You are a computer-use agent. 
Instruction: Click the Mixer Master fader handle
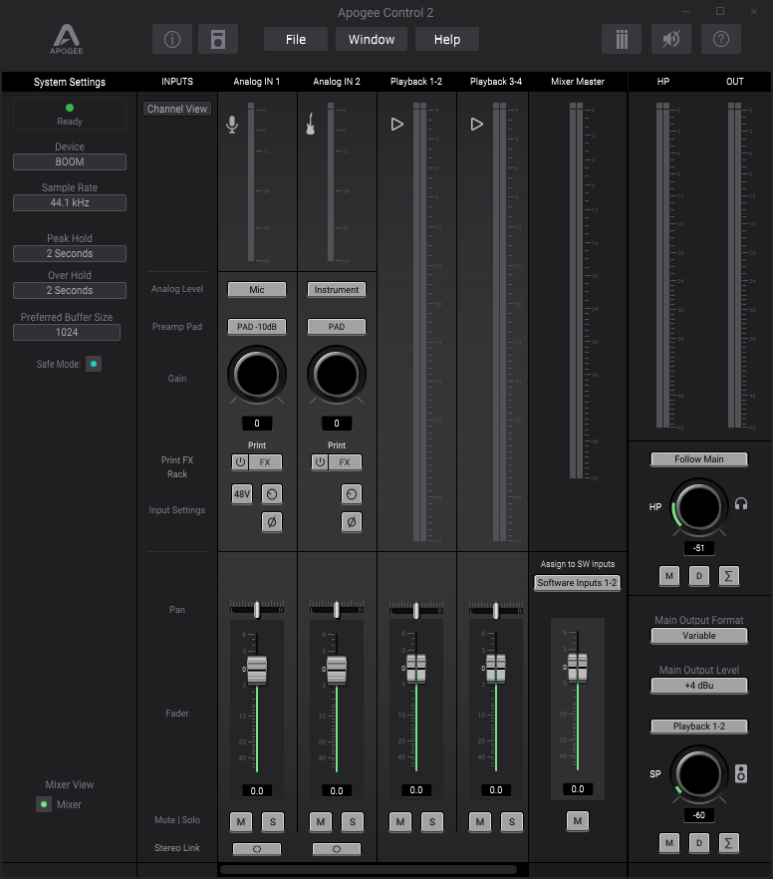click(577, 668)
